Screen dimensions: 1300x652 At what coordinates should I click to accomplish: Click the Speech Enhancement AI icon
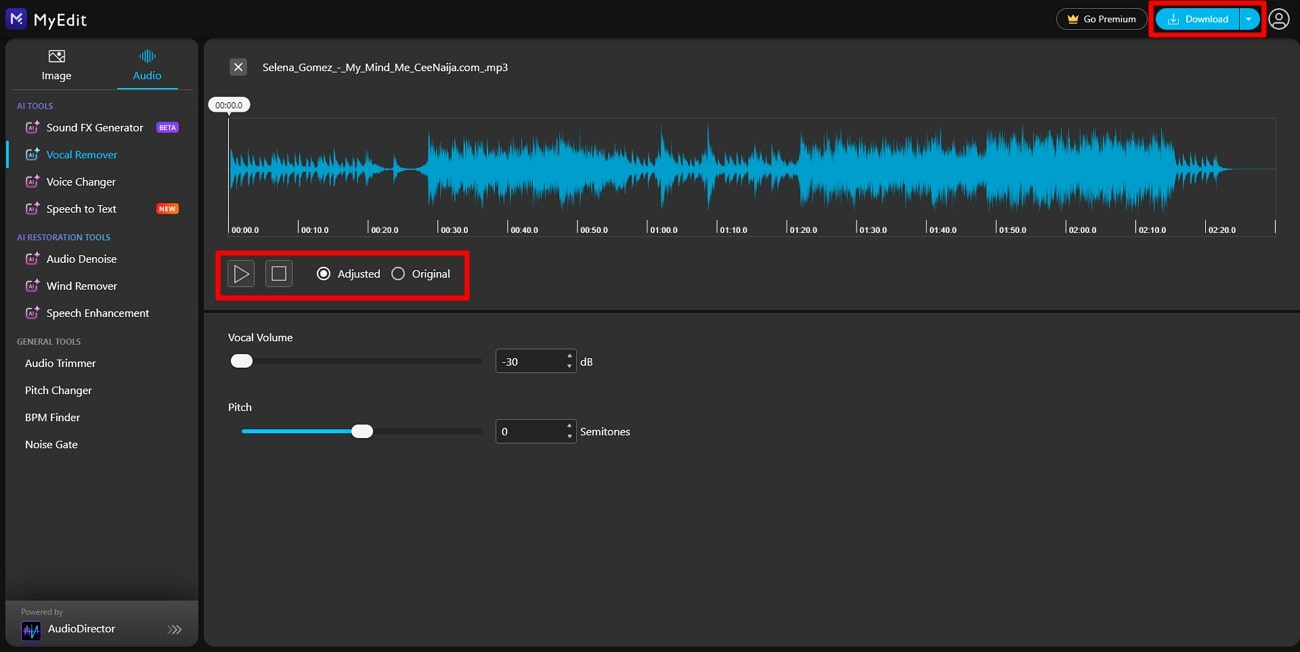[x=32, y=313]
